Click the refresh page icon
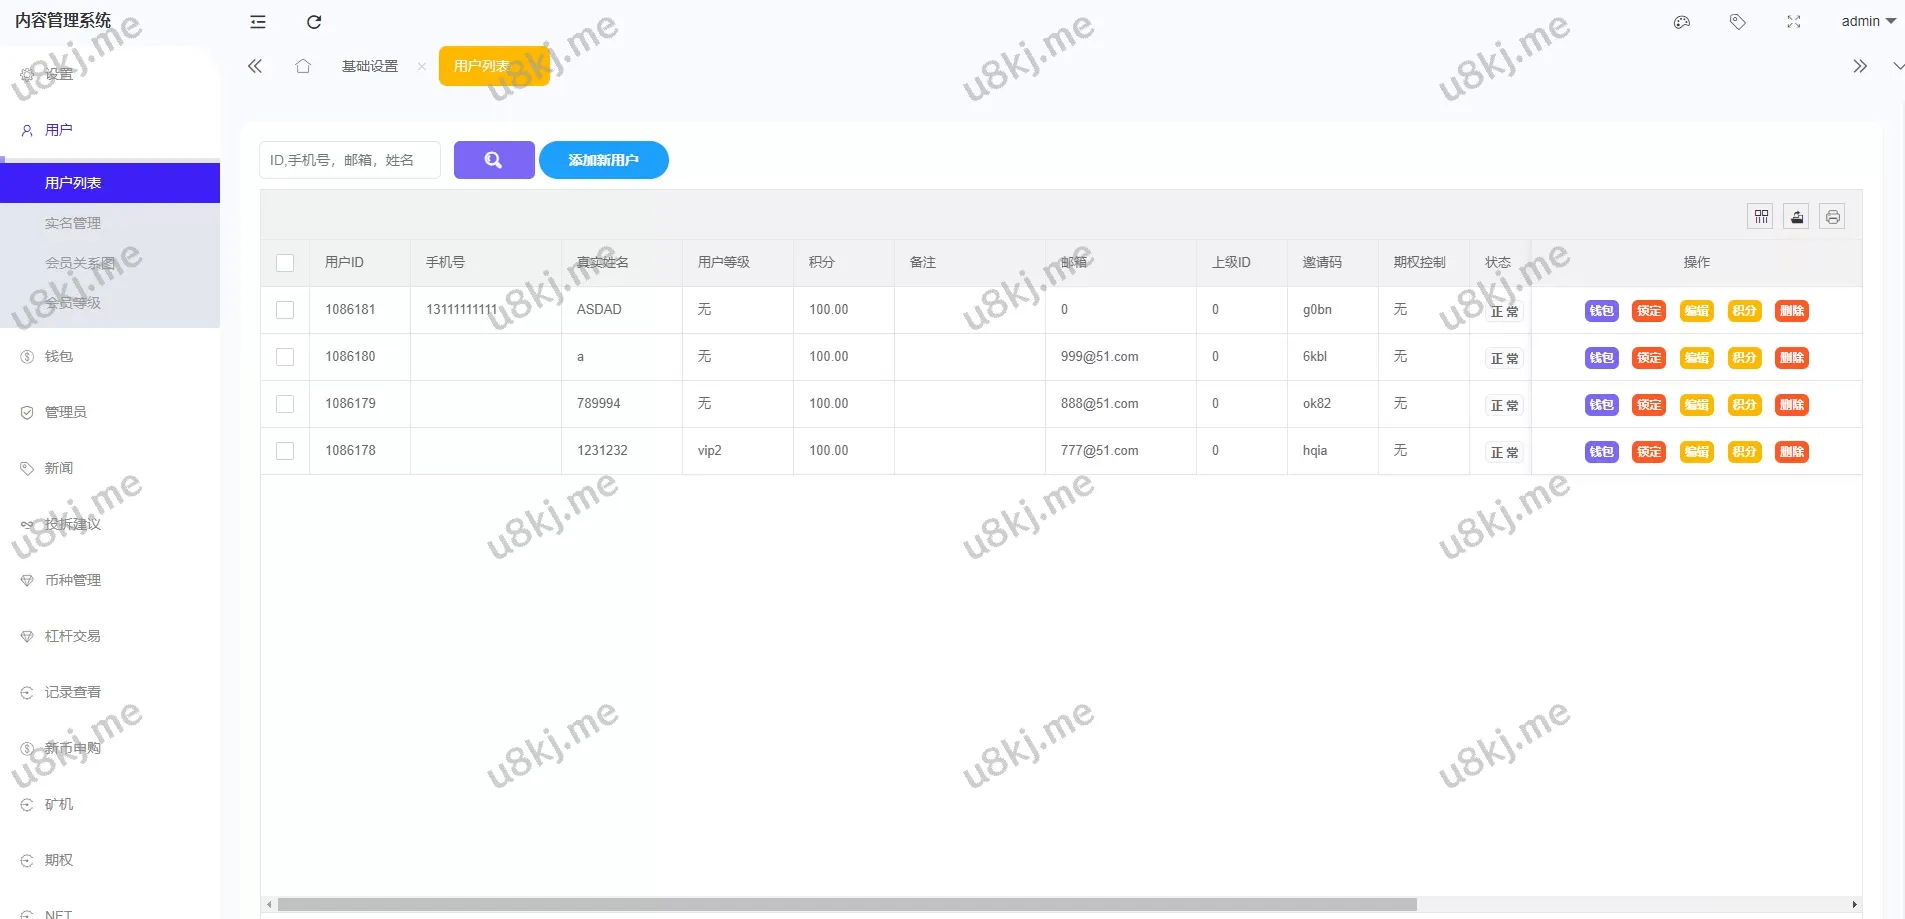The width and height of the screenshot is (1905, 919). [x=314, y=22]
